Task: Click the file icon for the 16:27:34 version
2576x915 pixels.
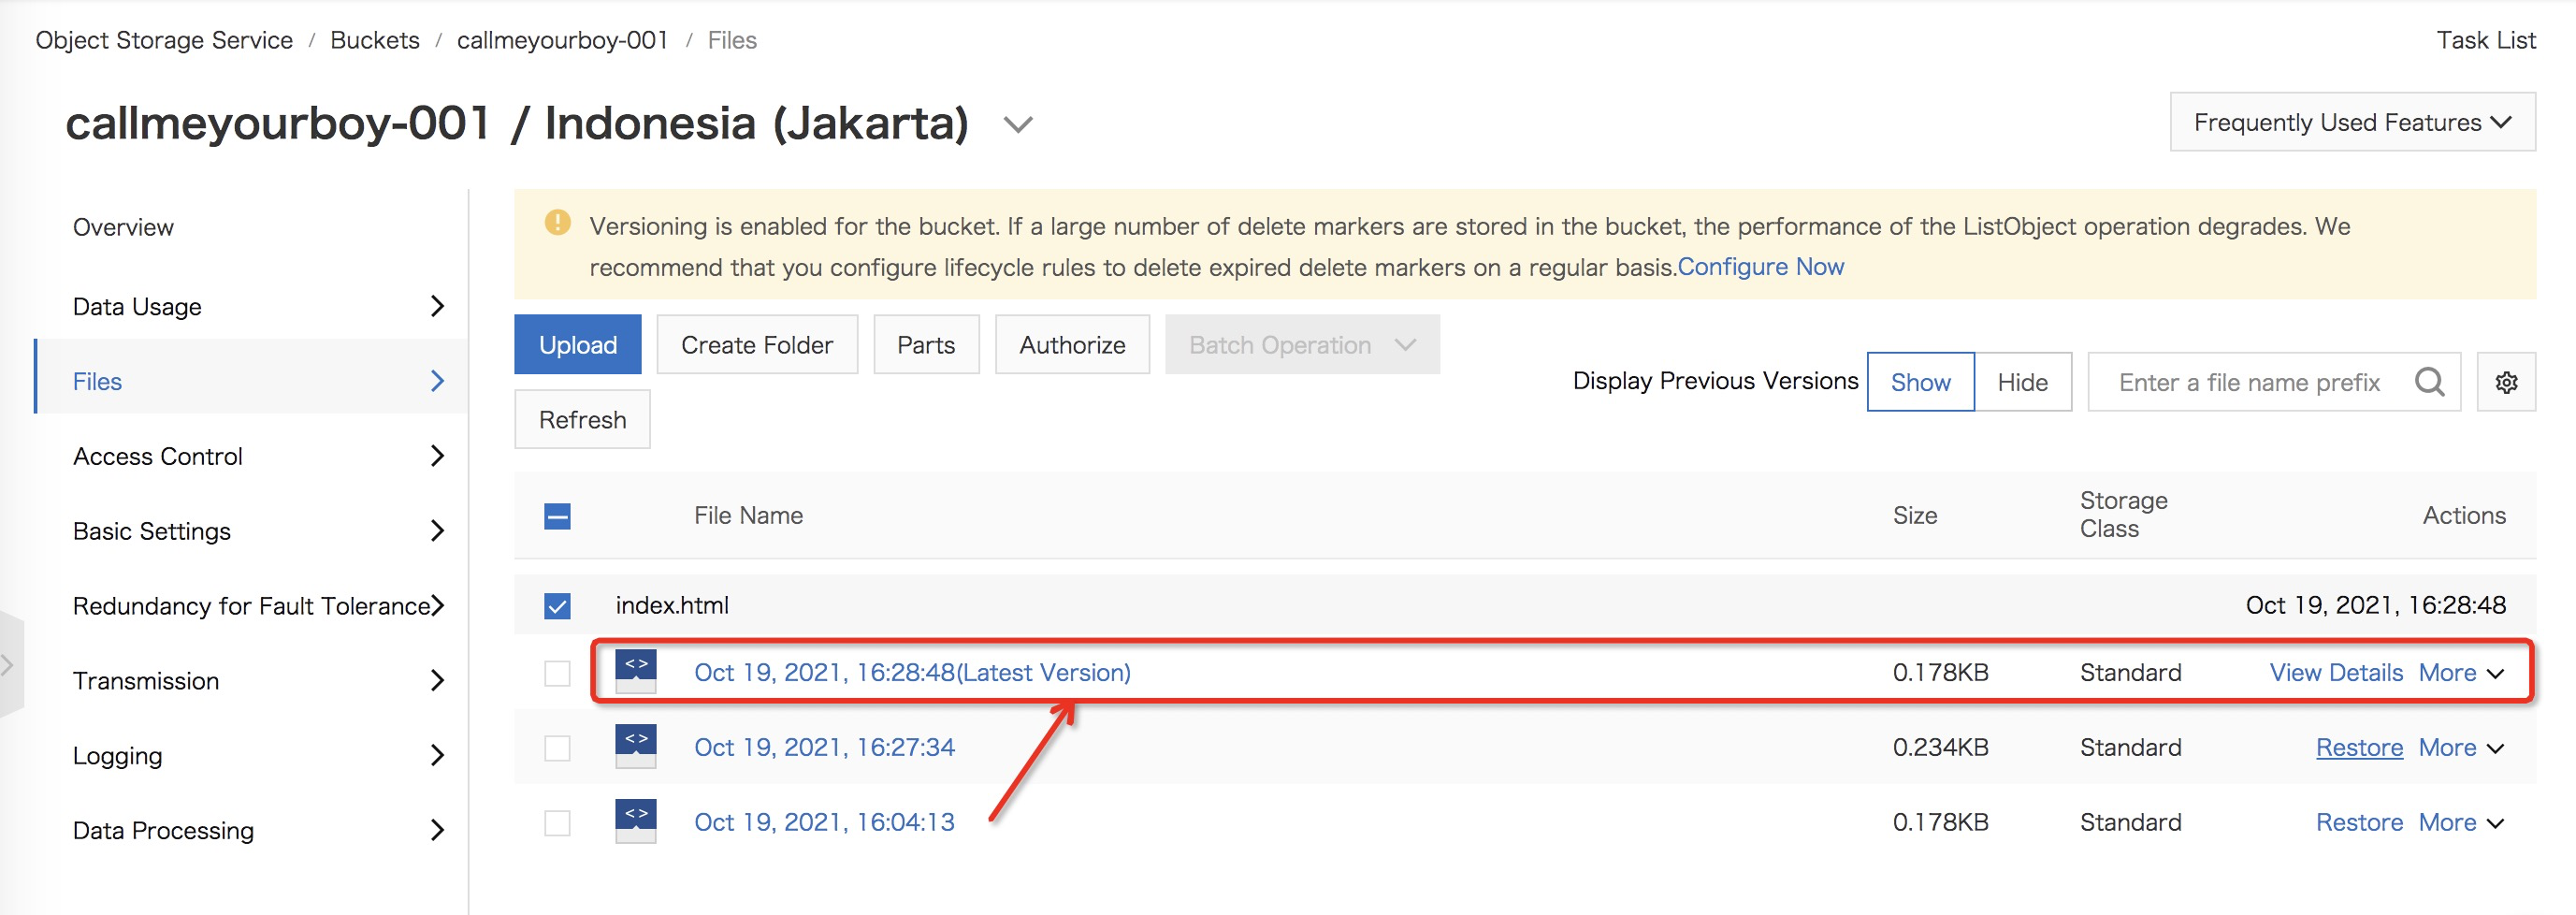Action: (635, 746)
